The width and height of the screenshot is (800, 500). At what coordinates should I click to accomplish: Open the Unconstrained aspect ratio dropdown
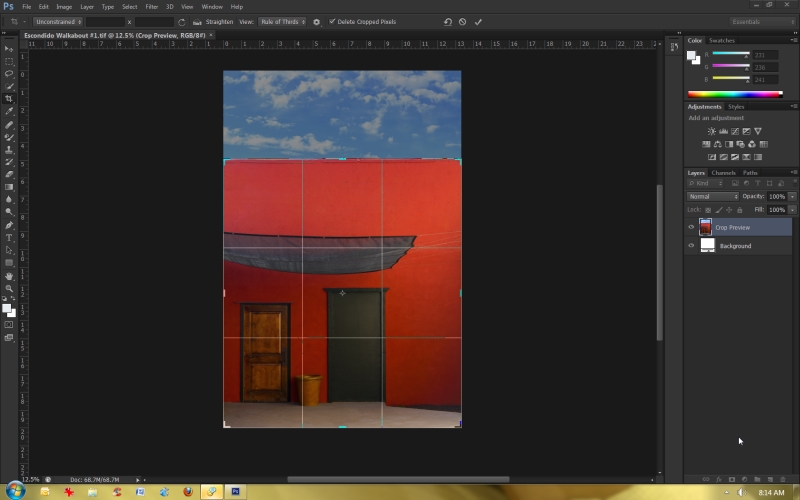[55, 21]
